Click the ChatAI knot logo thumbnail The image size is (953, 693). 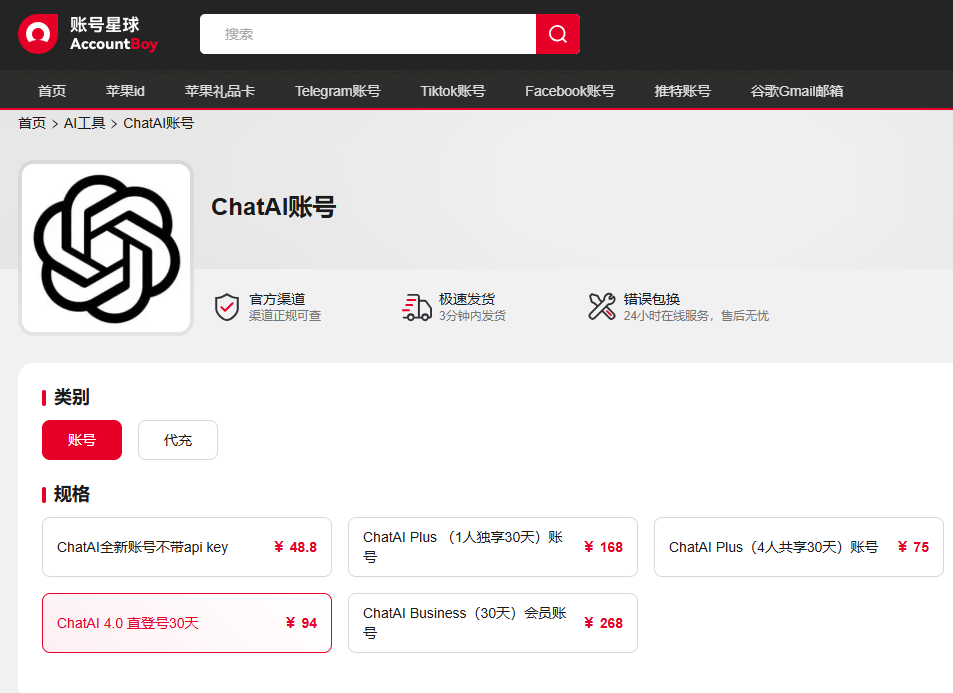(x=106, y=248)
